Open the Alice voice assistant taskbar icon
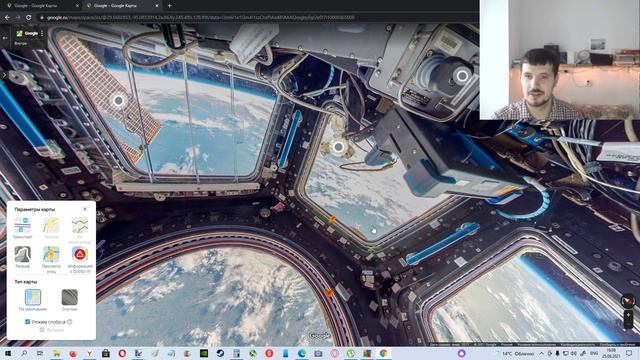The height and width of the screenshot is (360, 640). [x=462, y=353]
